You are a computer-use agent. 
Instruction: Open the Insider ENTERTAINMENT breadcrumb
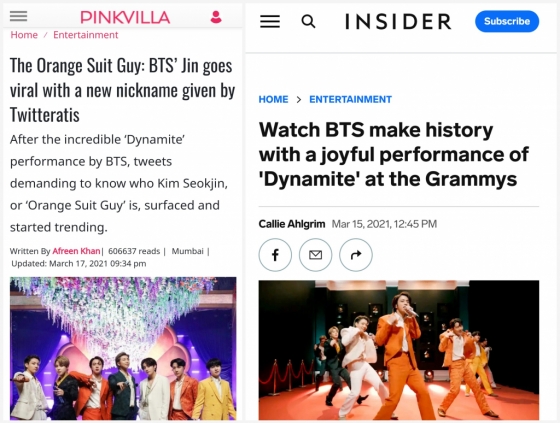350,99
